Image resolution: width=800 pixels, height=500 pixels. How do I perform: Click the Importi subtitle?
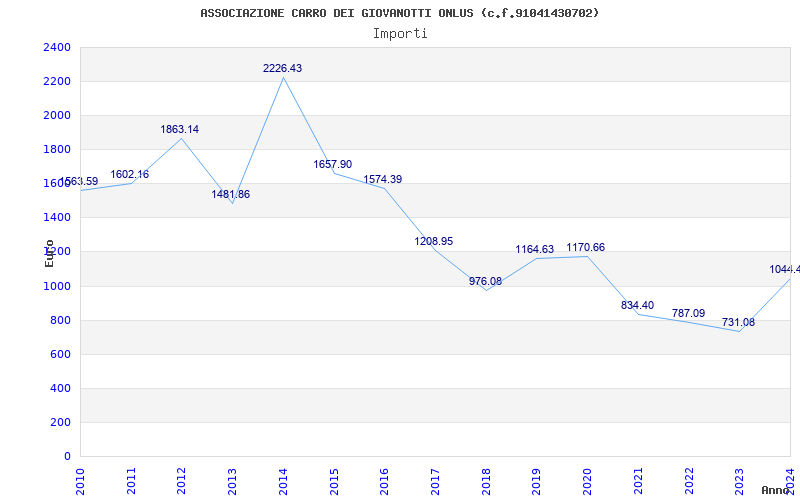point(400,34)
